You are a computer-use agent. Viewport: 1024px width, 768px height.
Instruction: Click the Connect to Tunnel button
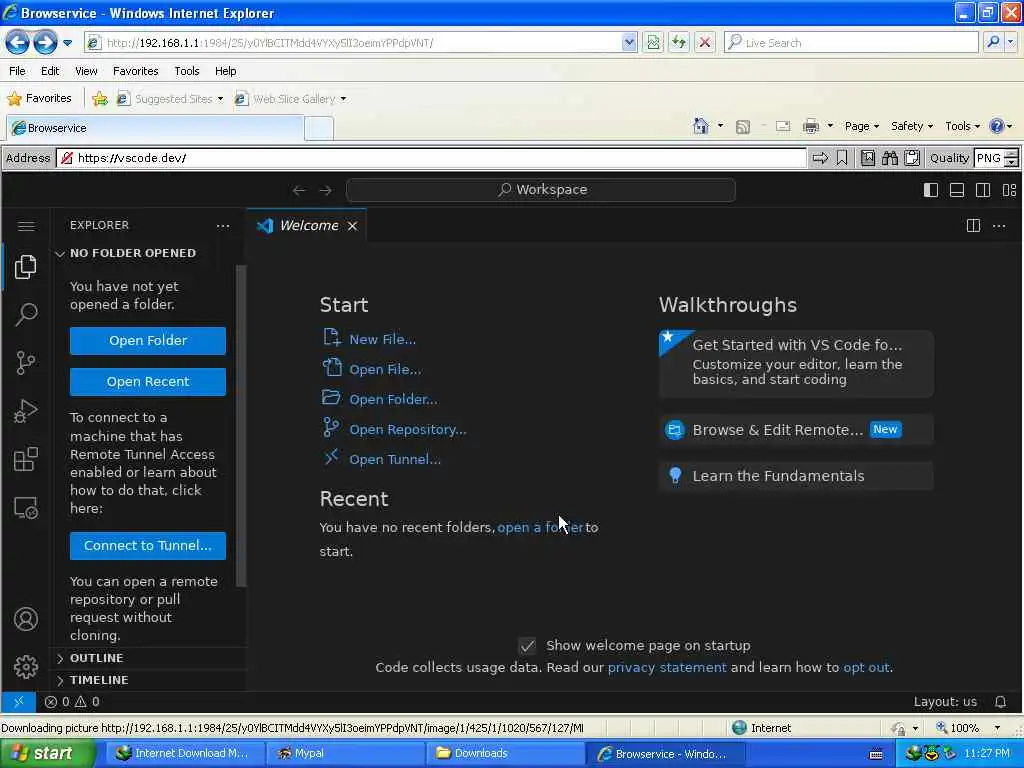(148, 546)
